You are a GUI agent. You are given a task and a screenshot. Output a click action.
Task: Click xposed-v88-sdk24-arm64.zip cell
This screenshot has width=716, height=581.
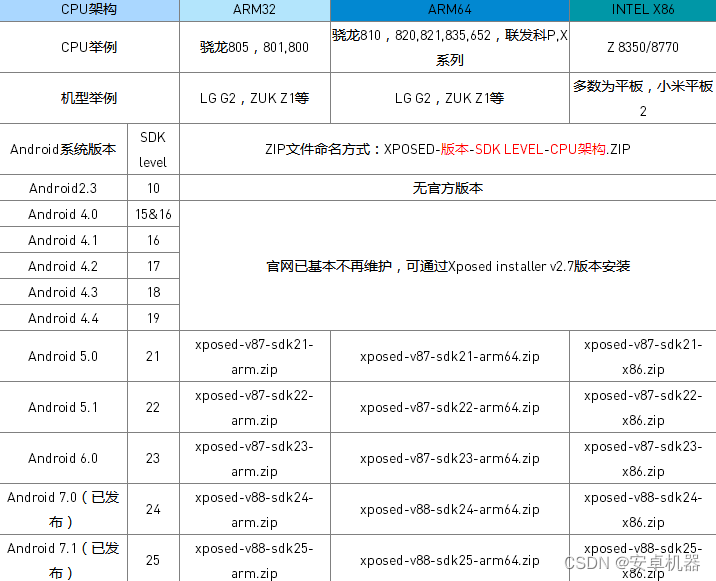pyautogui.click(x=450, y=509)
